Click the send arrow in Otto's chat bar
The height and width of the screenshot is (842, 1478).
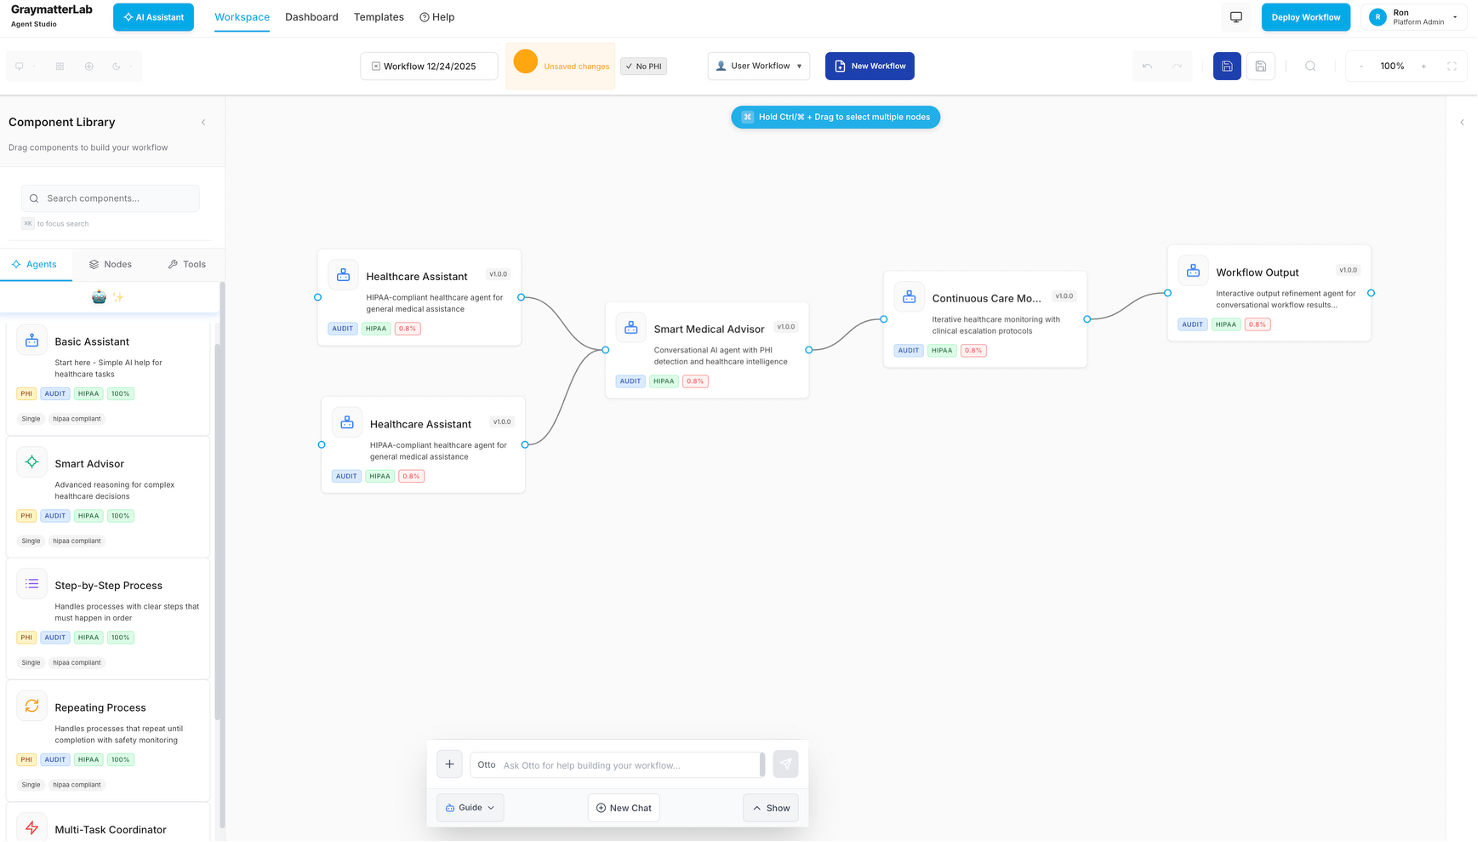click(786, 764)
